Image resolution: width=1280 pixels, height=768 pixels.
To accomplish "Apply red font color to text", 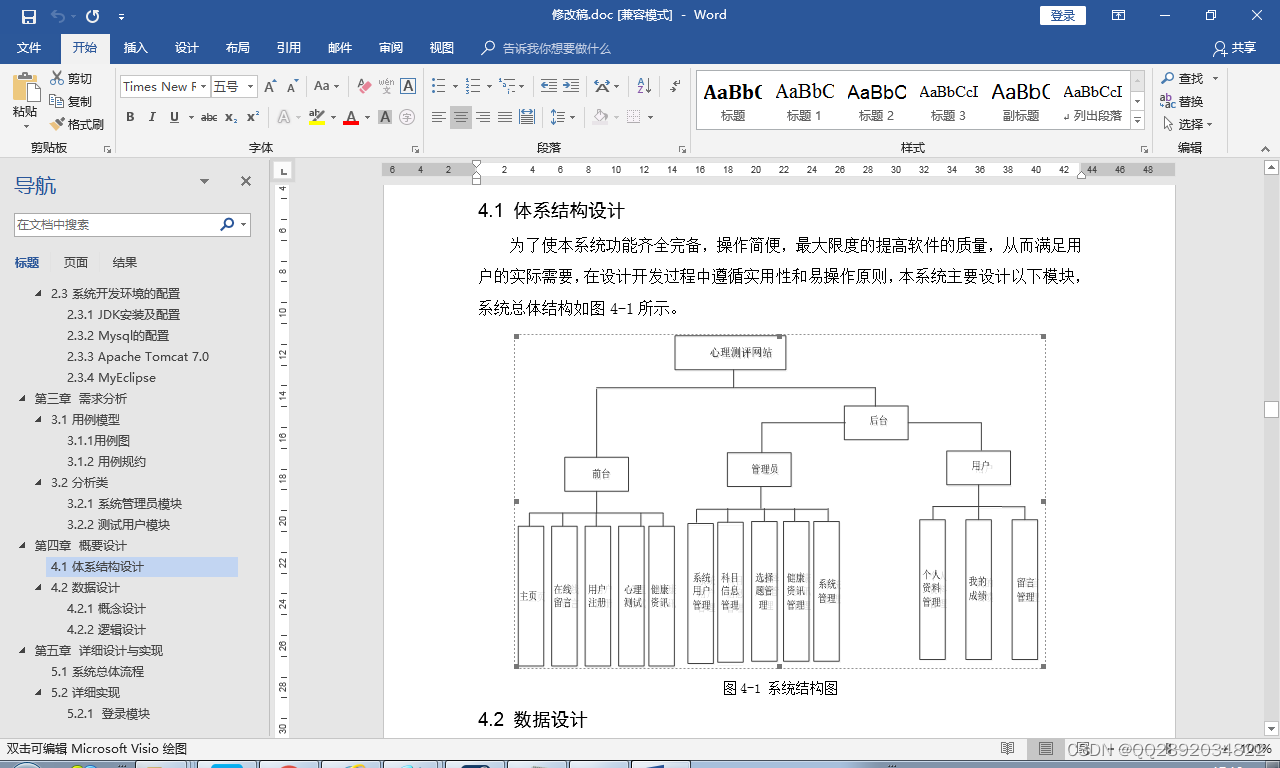I will coord(351,117).
